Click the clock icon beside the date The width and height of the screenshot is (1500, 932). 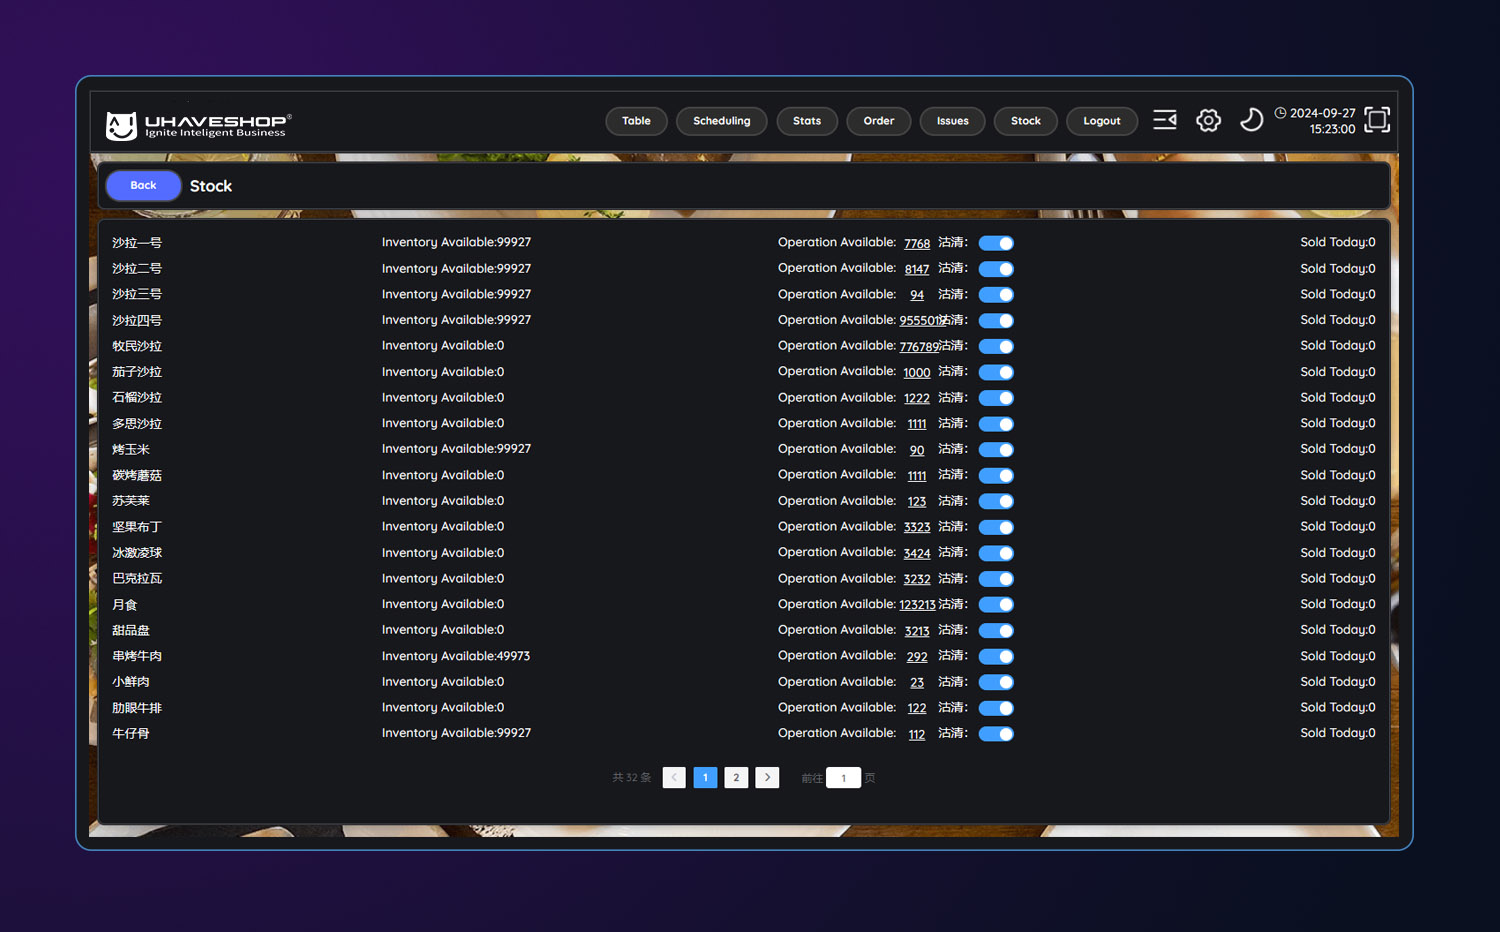pos(1280,113)
